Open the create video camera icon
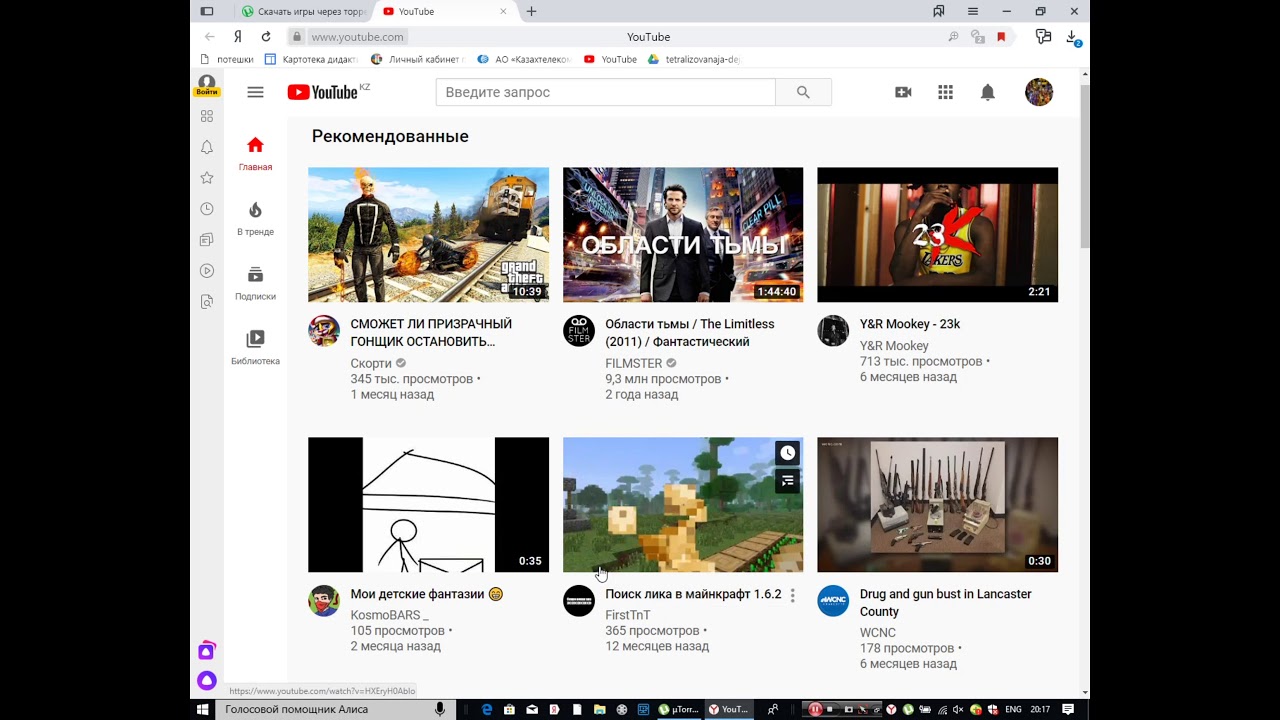The height and width of the screenshot is (720, 1280). pyautogui.click(x=903, y=92)
